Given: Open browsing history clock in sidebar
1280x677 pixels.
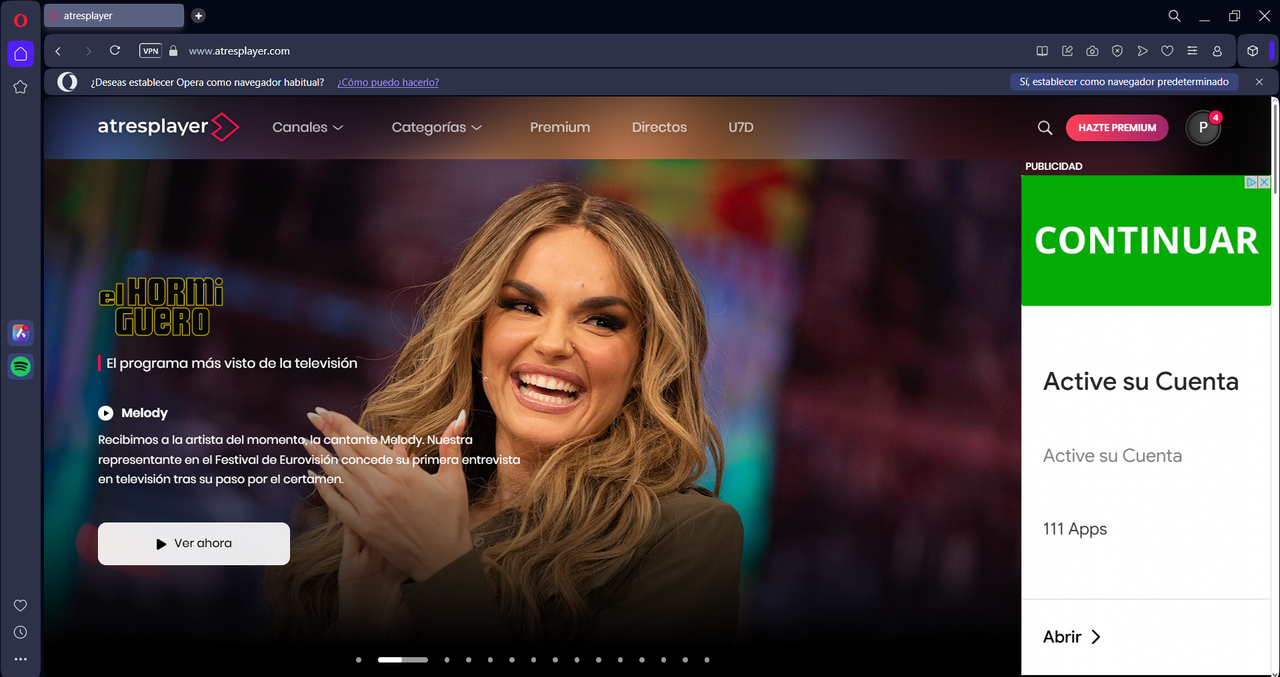Looking at the screenshot, I should [20, 632].
